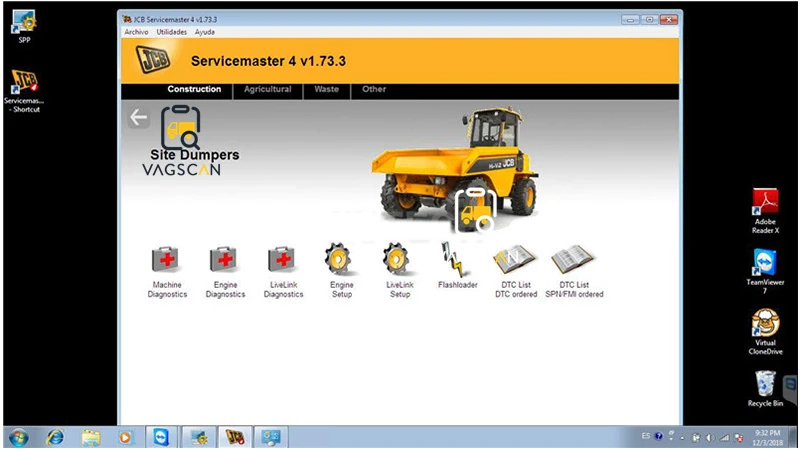
Task: Click the JCB logo in header
Action: coord(153,60)
